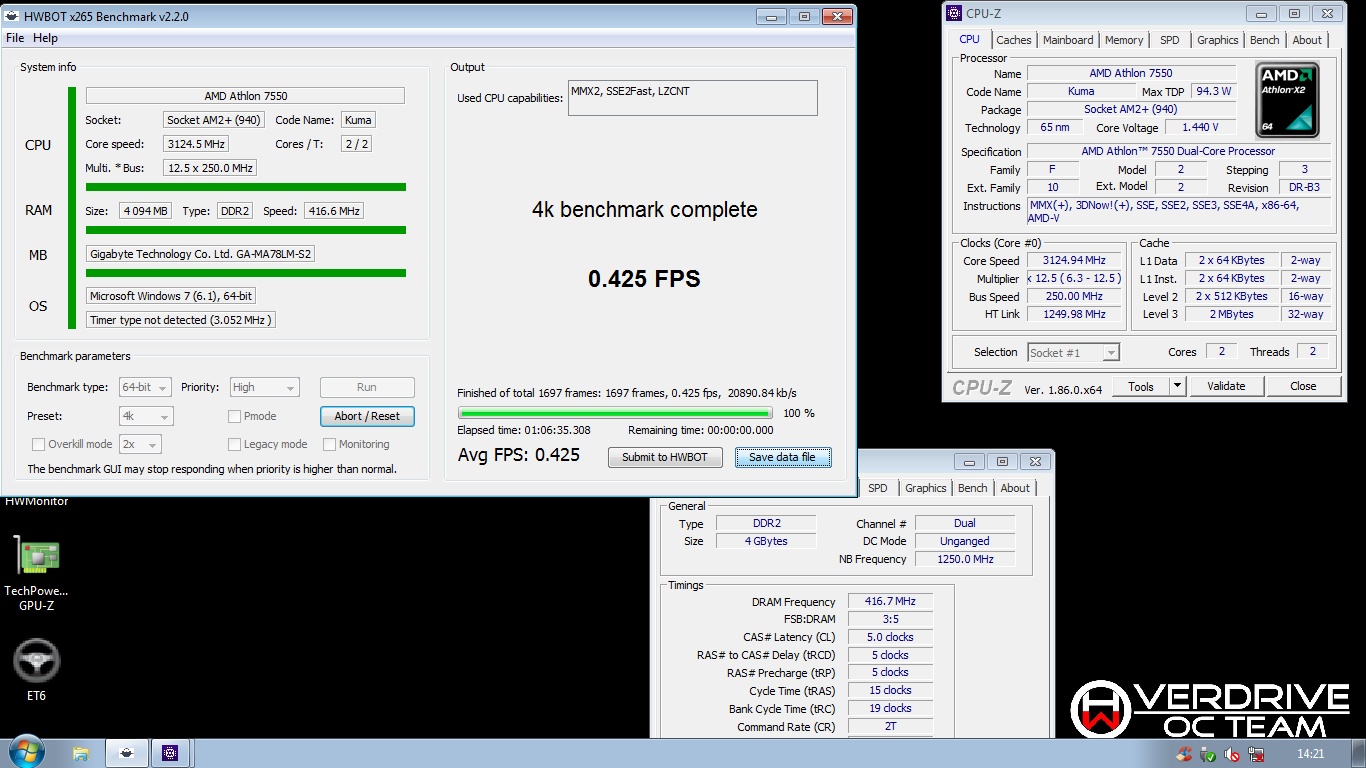Image resolution: width=1366 pixels, height=768 pixels.
Task: Click the Core Voltage 1.440 V value
Action: tap(1200, 128)
